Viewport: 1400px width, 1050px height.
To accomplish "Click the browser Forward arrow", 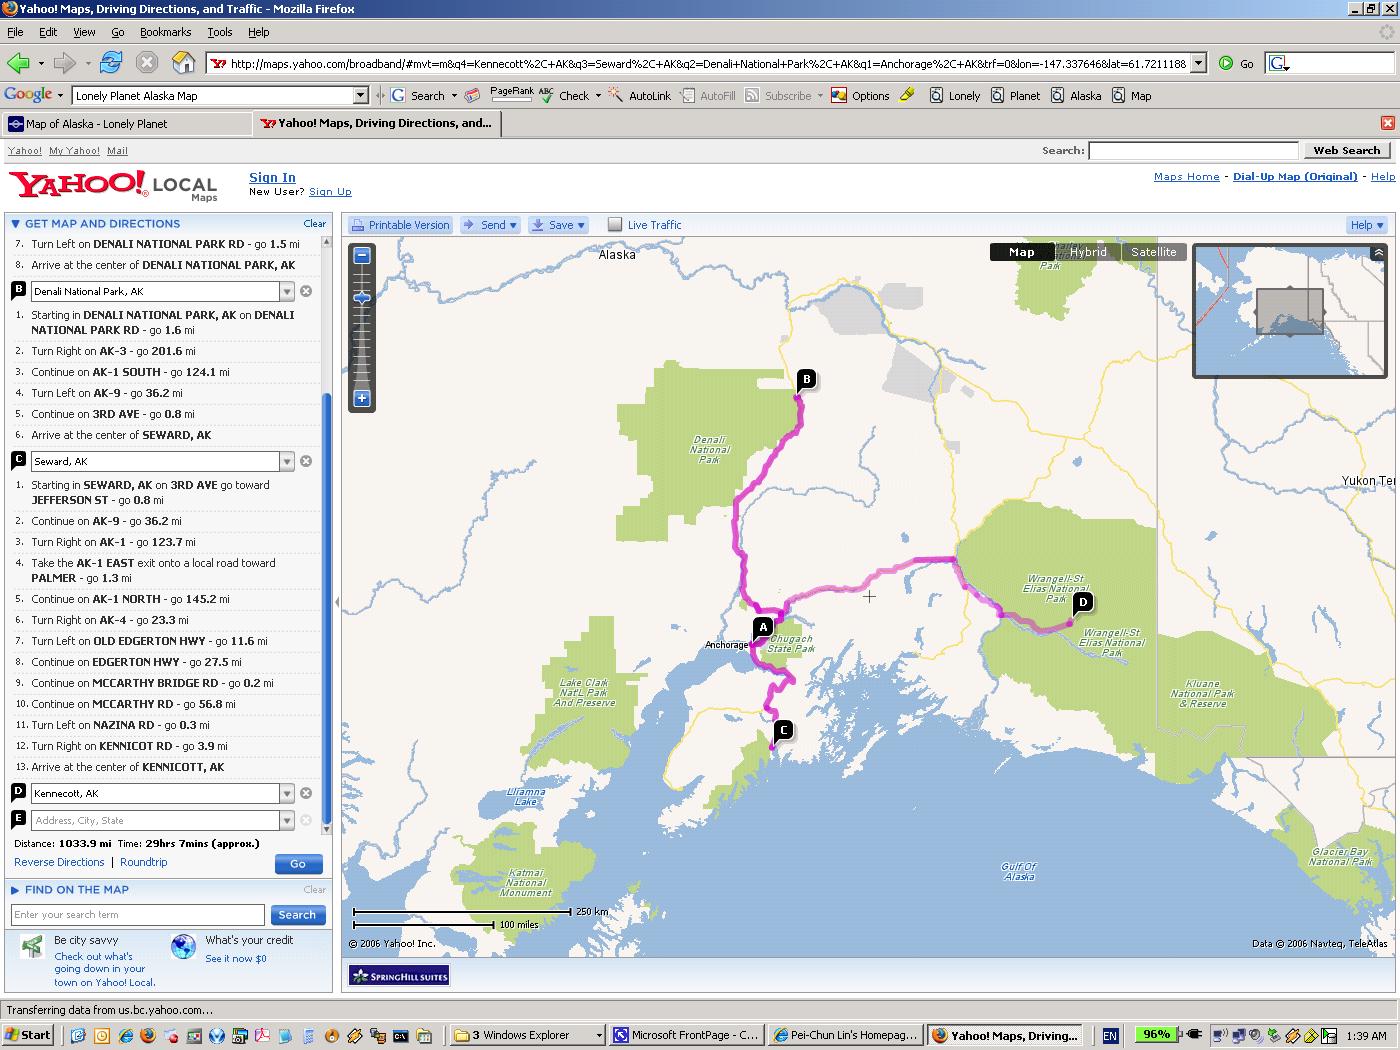I will (65, 63).
